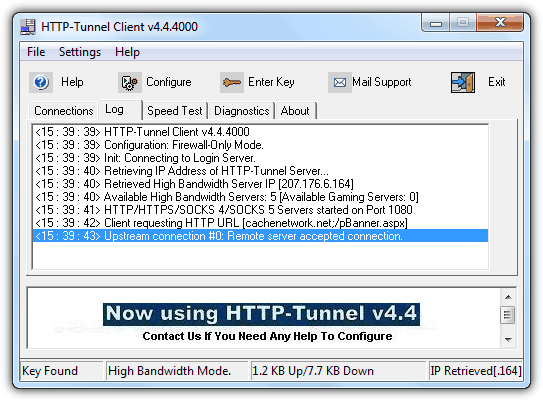
Task: Open the Settings menu
Action: coord(80,52)
